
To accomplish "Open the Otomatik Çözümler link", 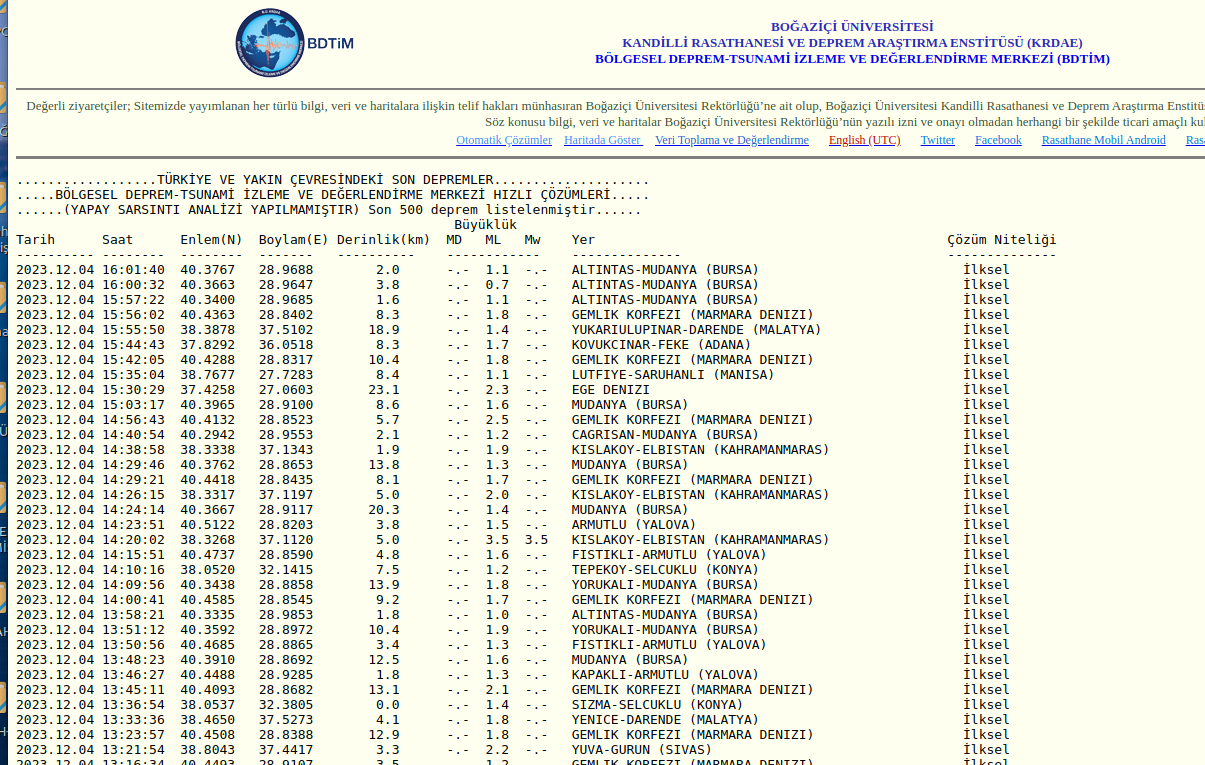I will (x=504, y=140).
